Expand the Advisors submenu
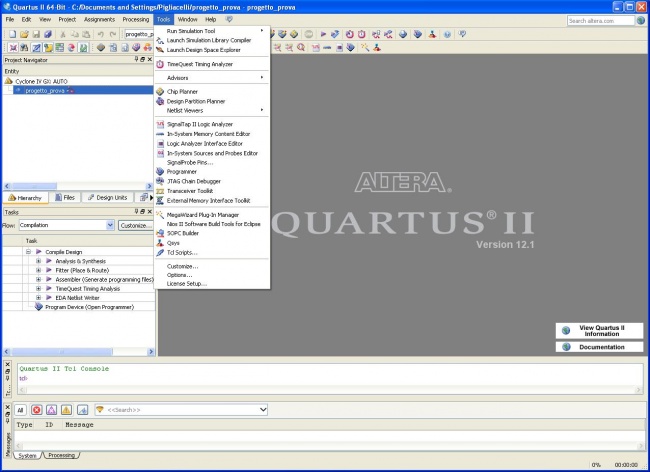Screen dimensions: 650x472 point(212,77)
